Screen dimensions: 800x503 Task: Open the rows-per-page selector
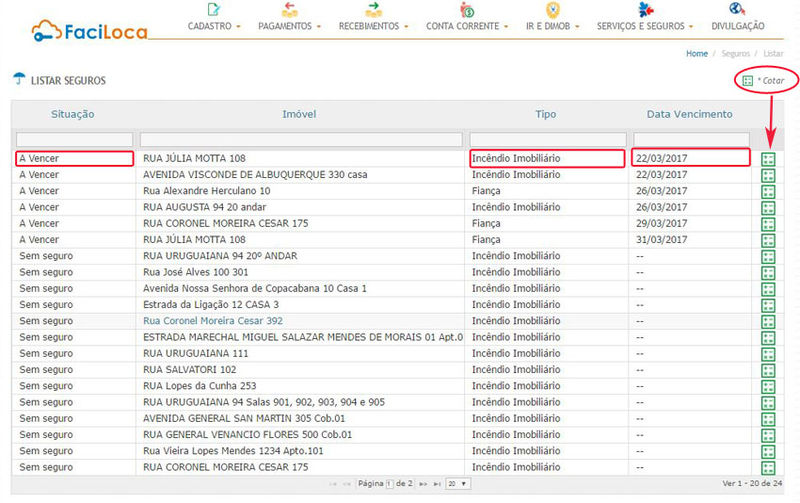458,483
